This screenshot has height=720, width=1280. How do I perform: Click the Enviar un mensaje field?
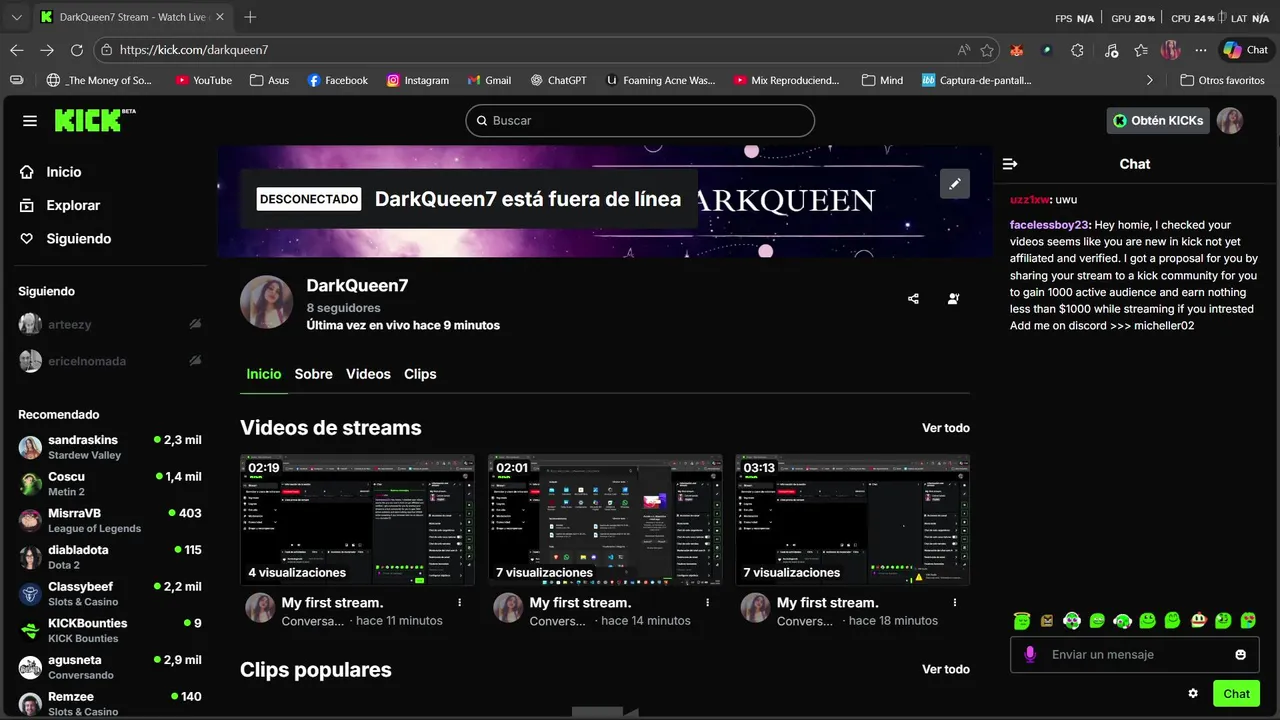click(1135, 655)
